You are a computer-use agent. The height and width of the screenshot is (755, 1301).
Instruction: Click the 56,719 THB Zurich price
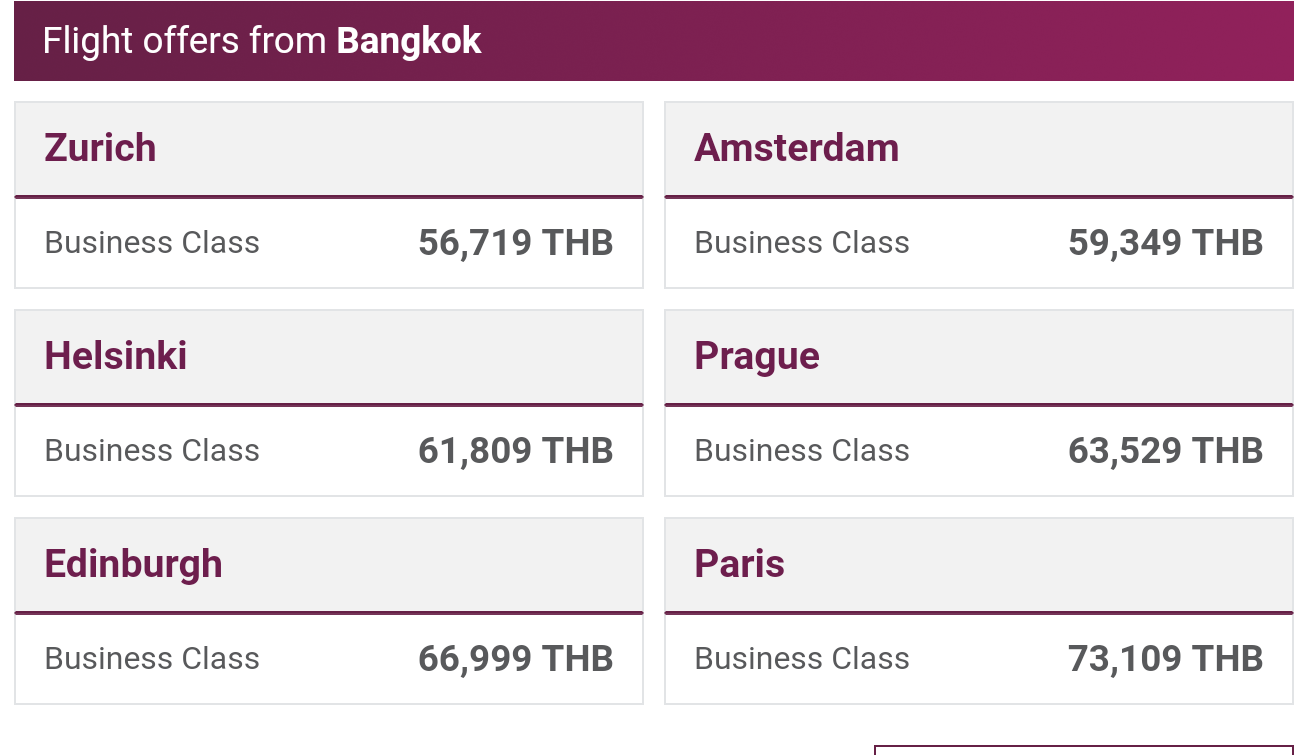(515, 243)
